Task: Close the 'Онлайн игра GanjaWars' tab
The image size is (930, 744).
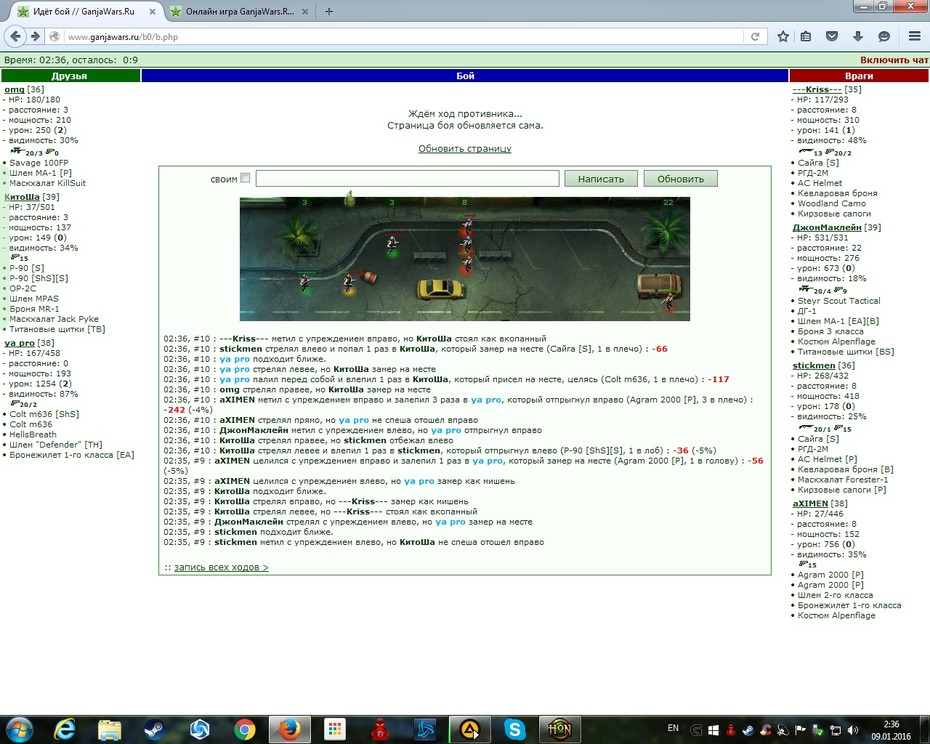Action: click(305, 11)
